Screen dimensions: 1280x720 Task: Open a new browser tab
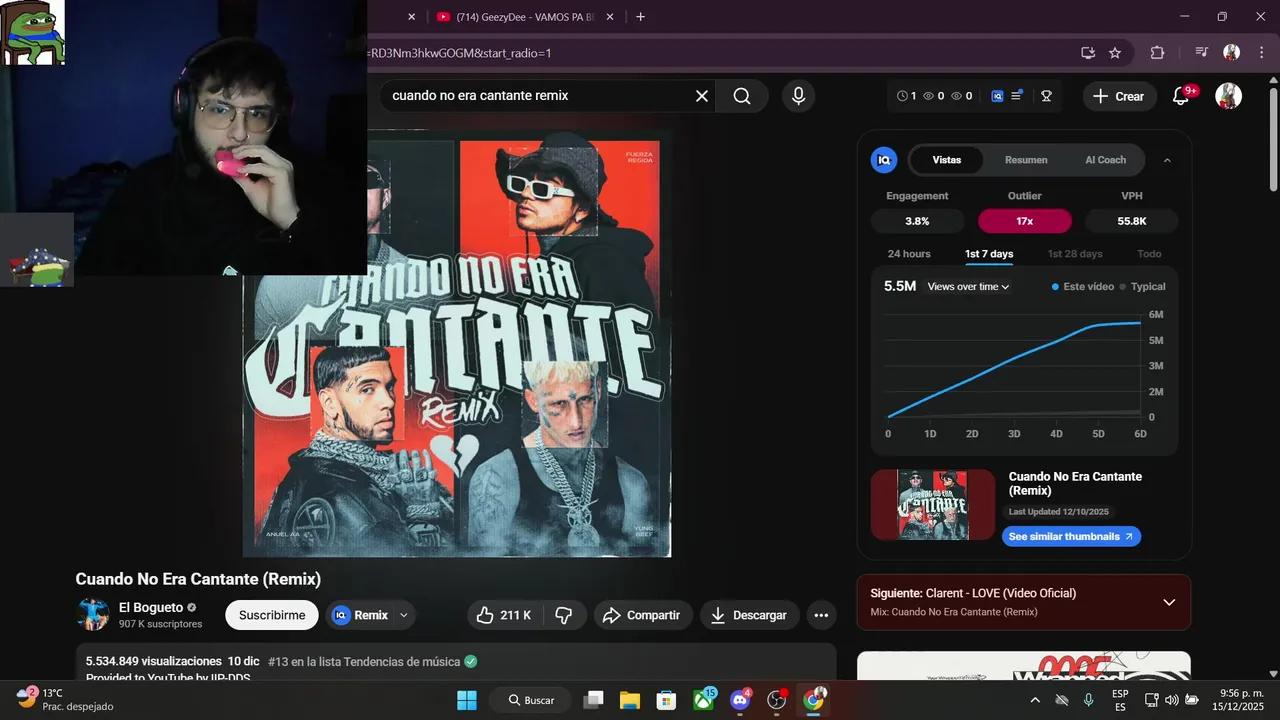click(x=640, y=17)
